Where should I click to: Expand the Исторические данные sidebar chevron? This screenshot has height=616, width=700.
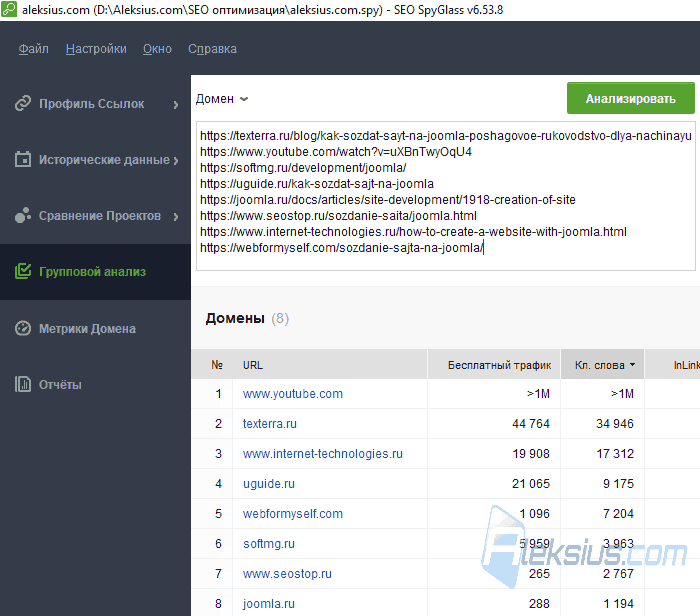(x=176, y=160)
